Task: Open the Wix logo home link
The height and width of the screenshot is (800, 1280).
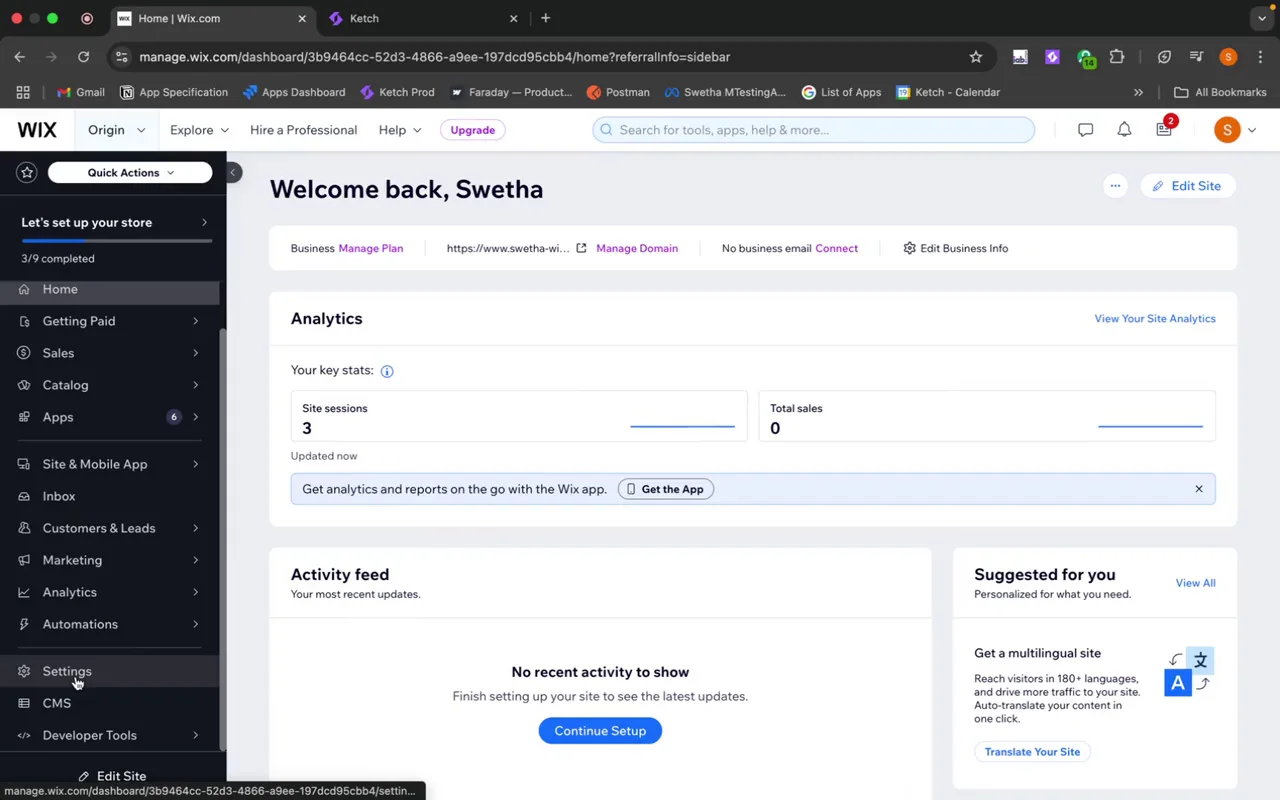Action: pos(37,130)
